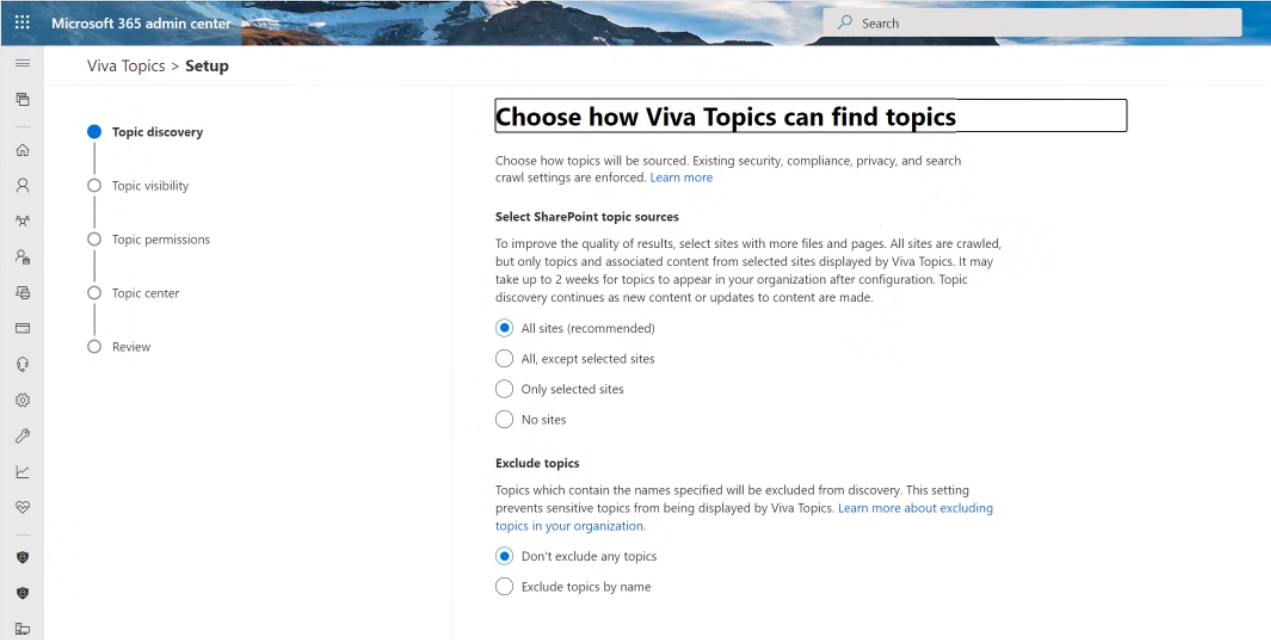Jump to the Review step

click(x=131, y=346)
